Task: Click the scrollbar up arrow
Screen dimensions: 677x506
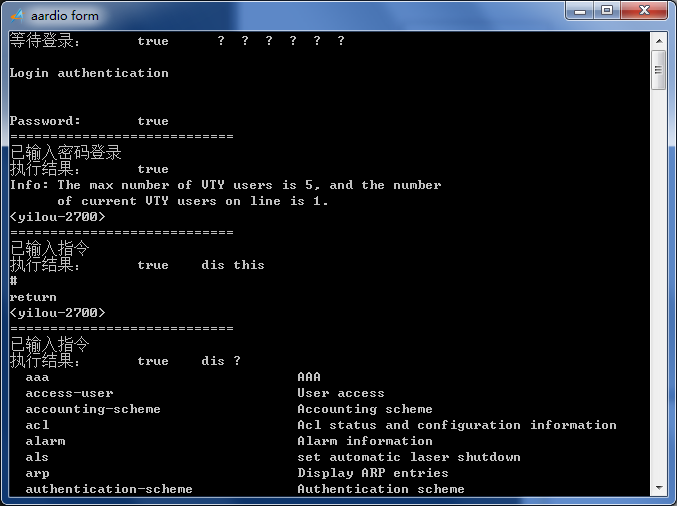Action: click(x=659, y=41)
